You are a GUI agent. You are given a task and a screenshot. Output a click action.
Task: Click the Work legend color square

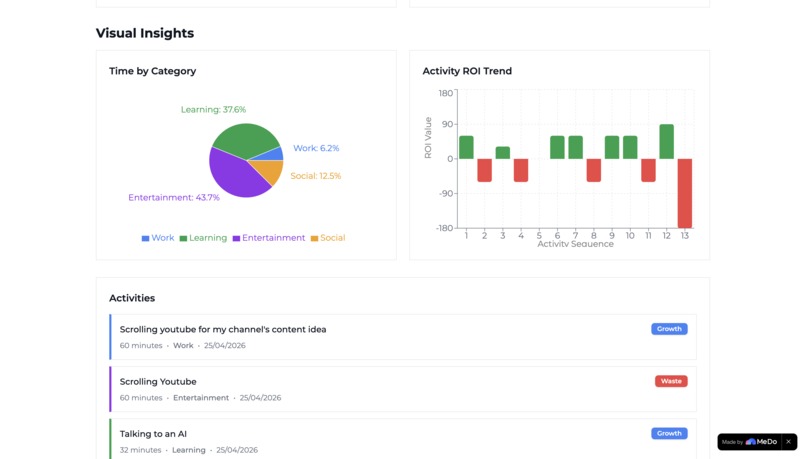point(145,238)
